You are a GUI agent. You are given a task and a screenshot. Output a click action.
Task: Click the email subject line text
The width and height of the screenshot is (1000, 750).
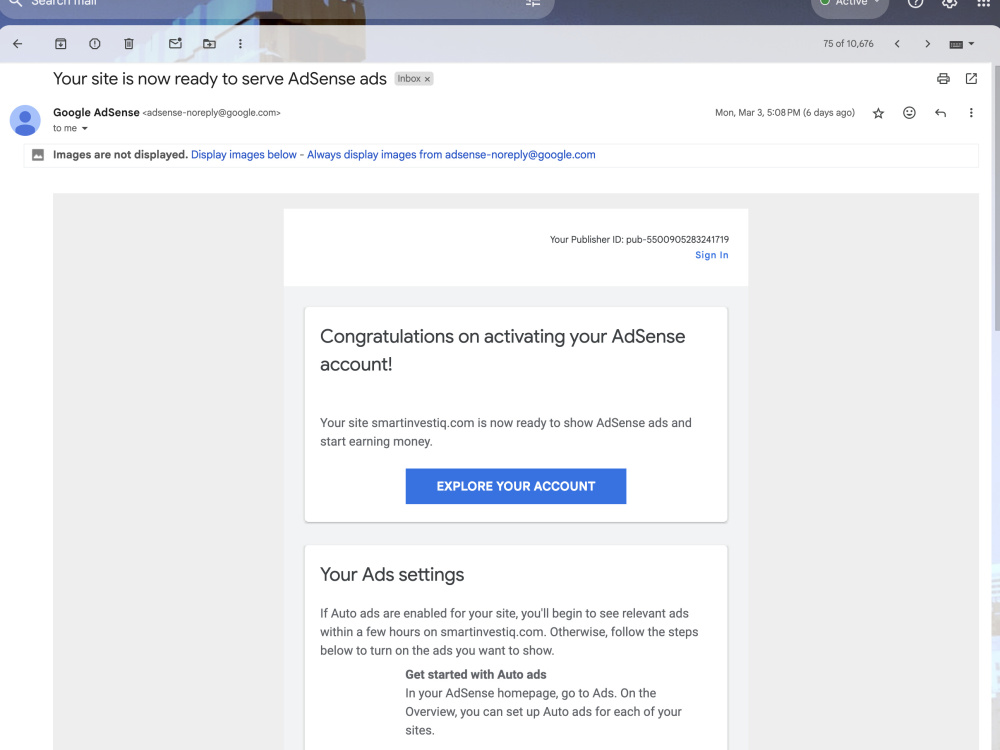tap(219, 79)
